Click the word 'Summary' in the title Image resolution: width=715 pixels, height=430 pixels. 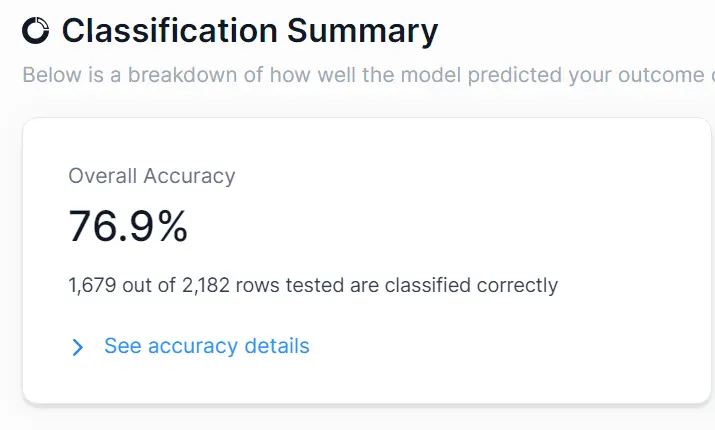pyautogui.click(x=362, y=31)
